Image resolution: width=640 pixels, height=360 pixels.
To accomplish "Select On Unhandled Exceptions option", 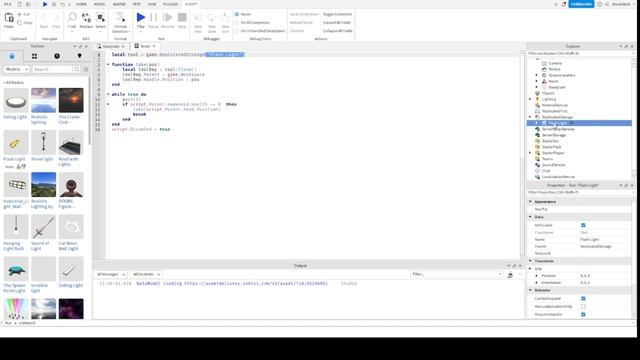I will tap(237, 31).
